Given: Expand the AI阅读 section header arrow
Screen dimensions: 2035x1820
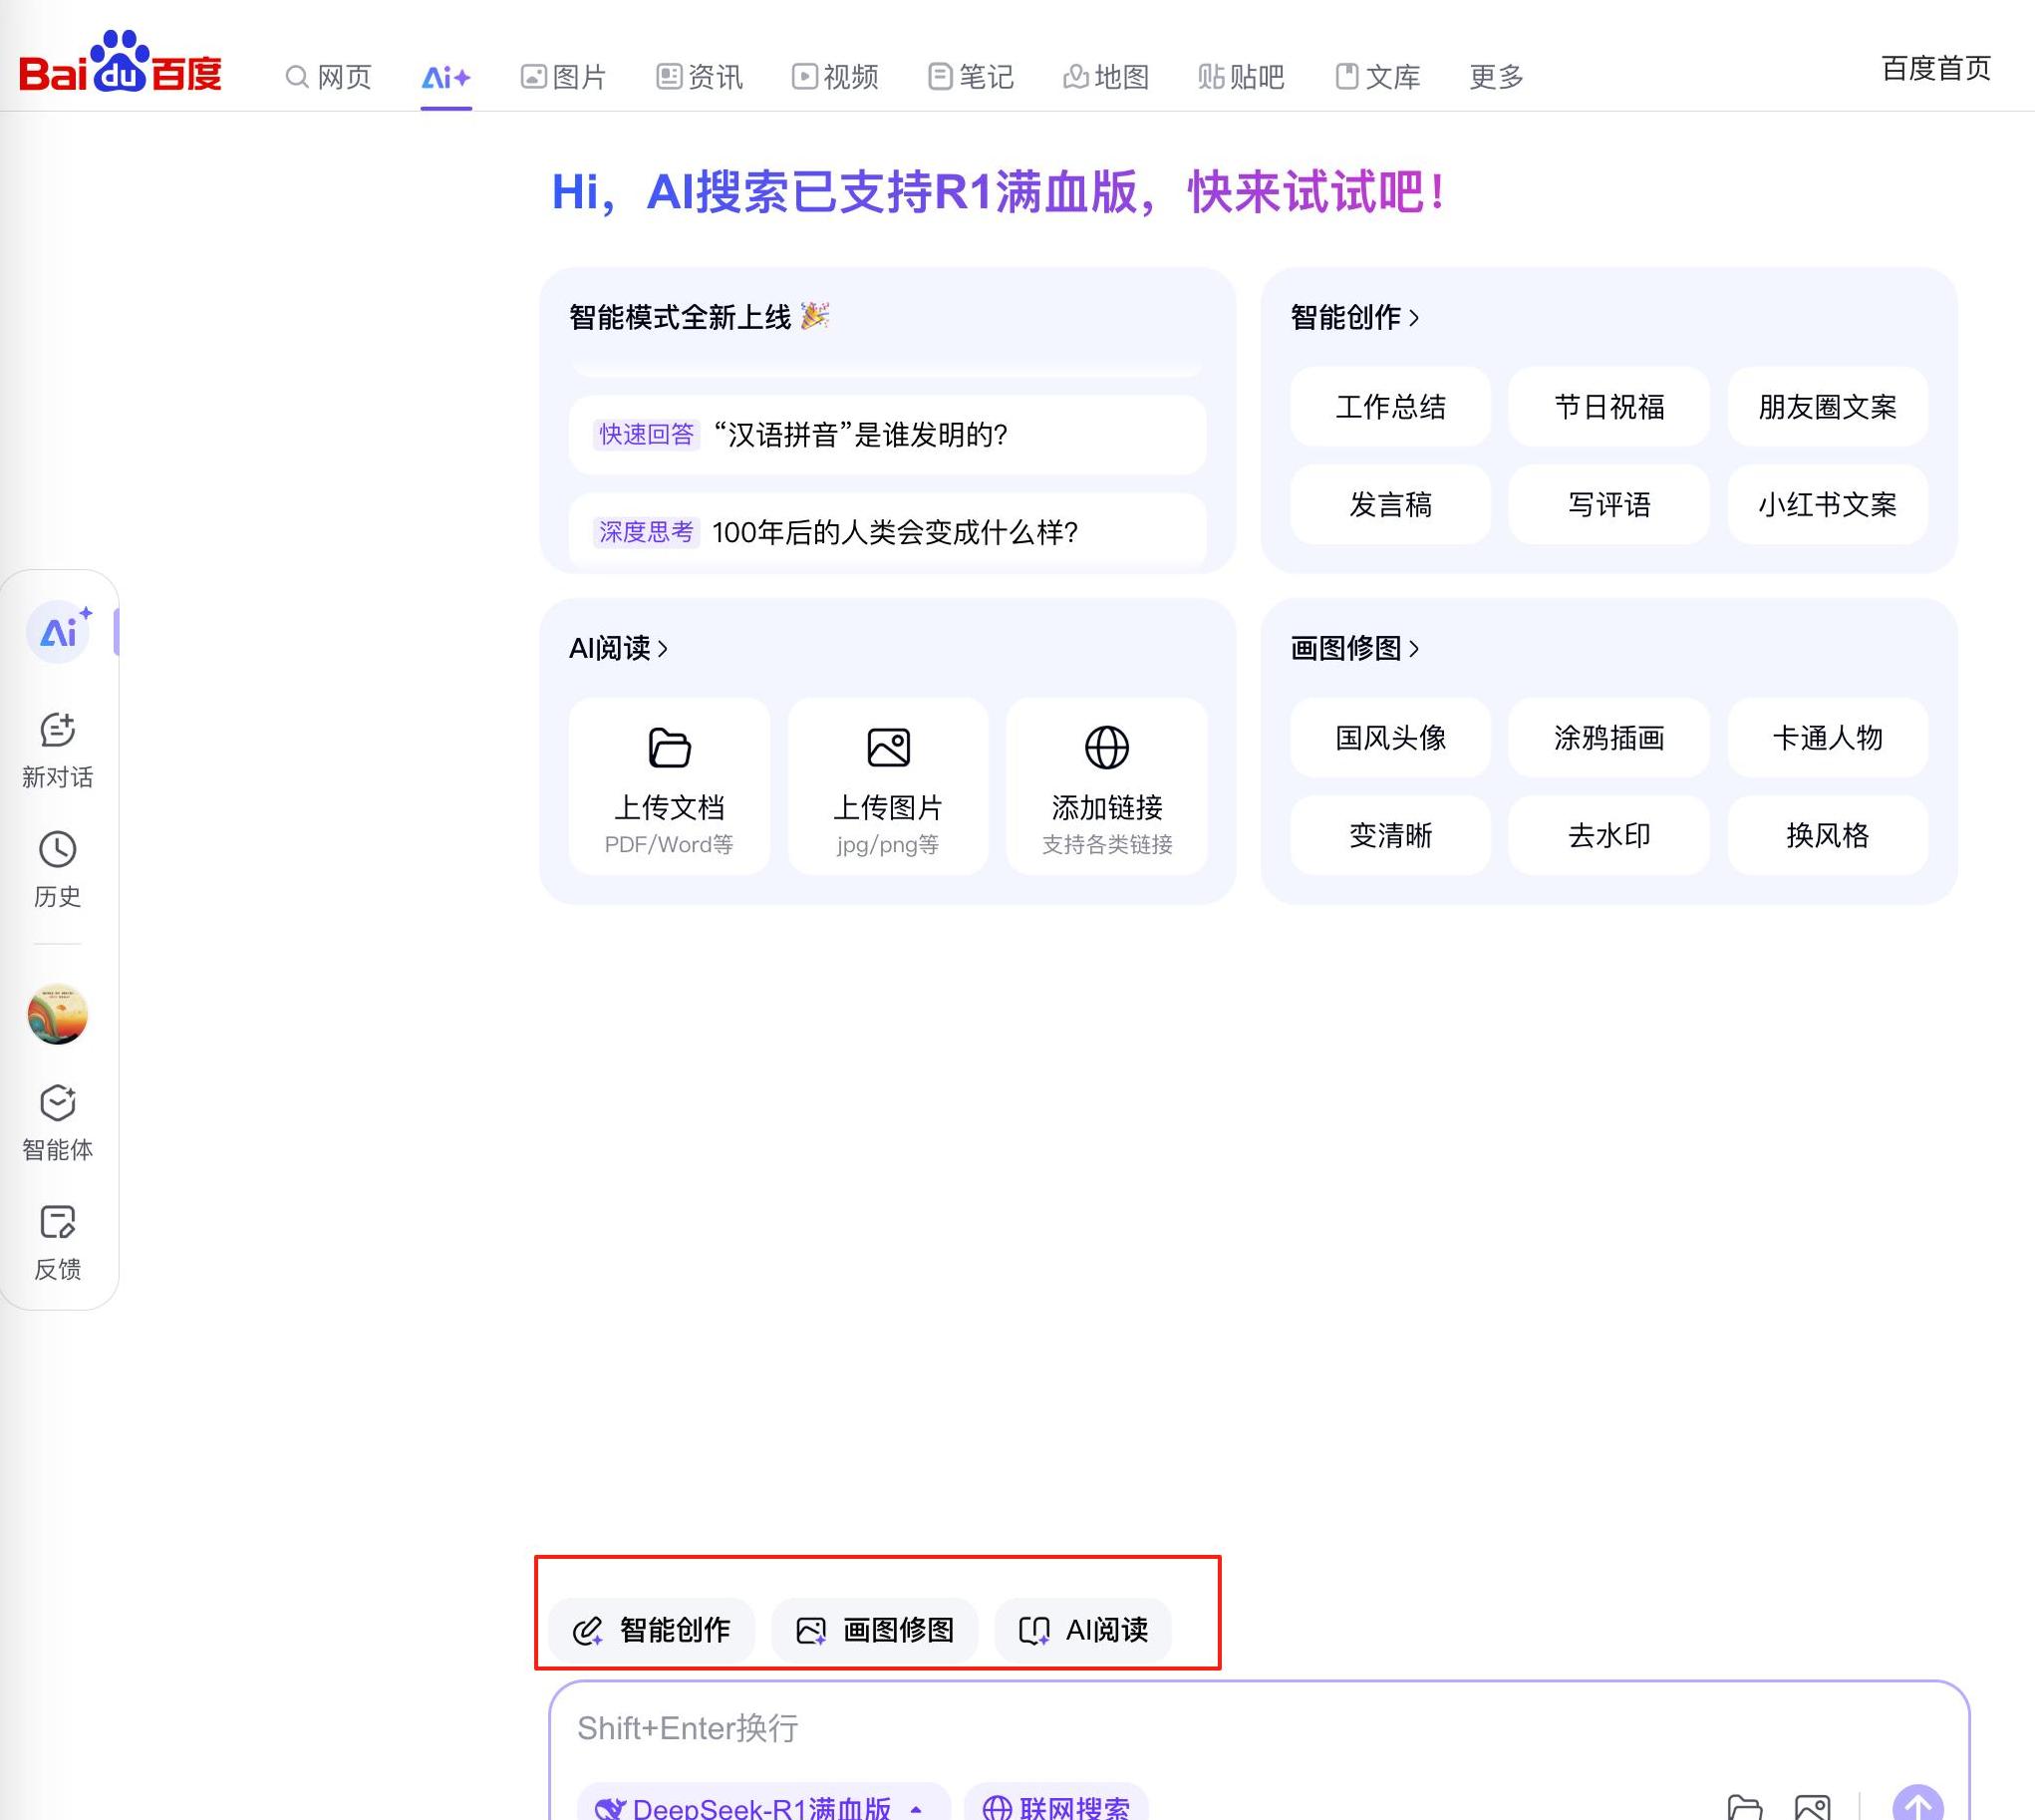Looking at the screenshot, I should coord(663,649).
